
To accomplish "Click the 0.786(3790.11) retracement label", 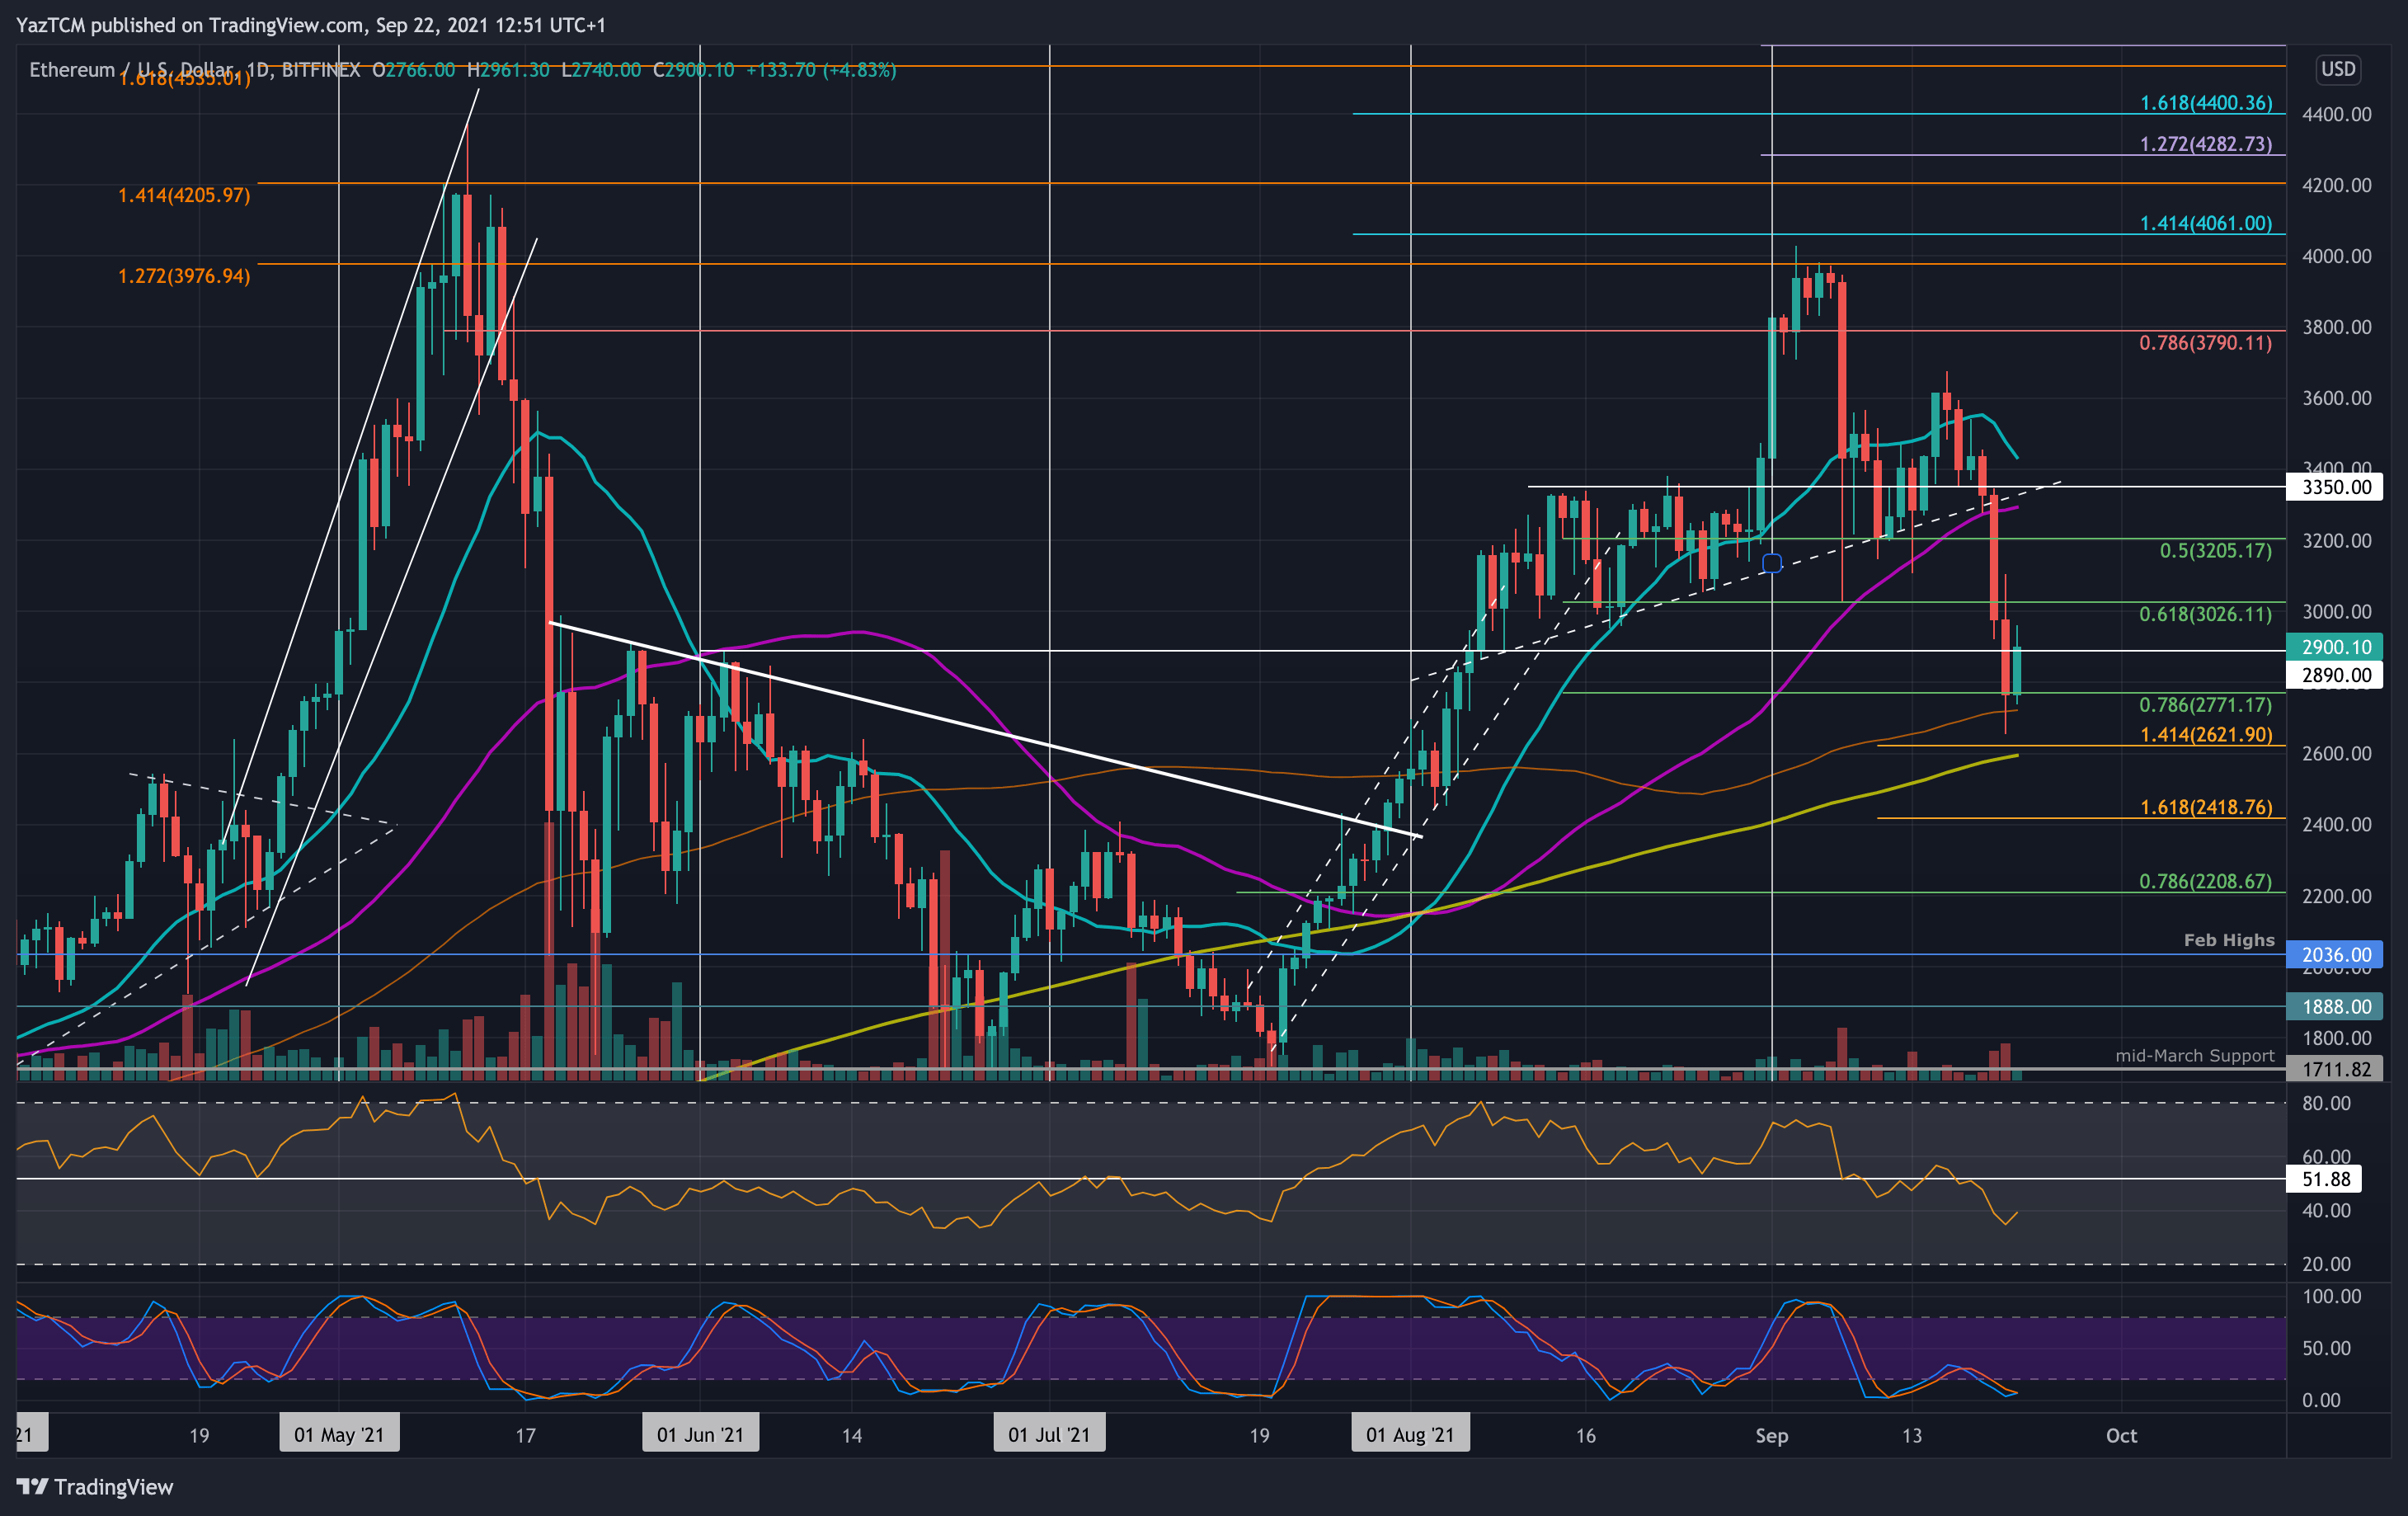I will 2205,343.
